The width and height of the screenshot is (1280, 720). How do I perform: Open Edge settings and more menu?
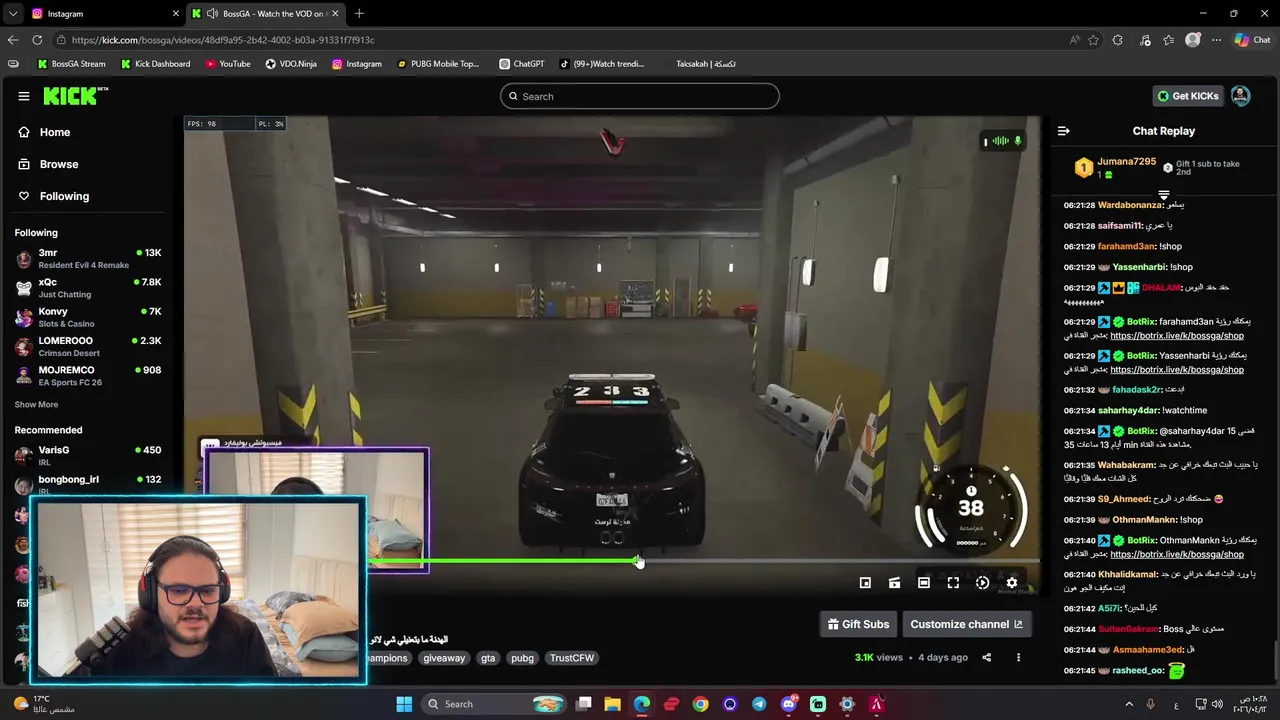tap(1216, 40)
